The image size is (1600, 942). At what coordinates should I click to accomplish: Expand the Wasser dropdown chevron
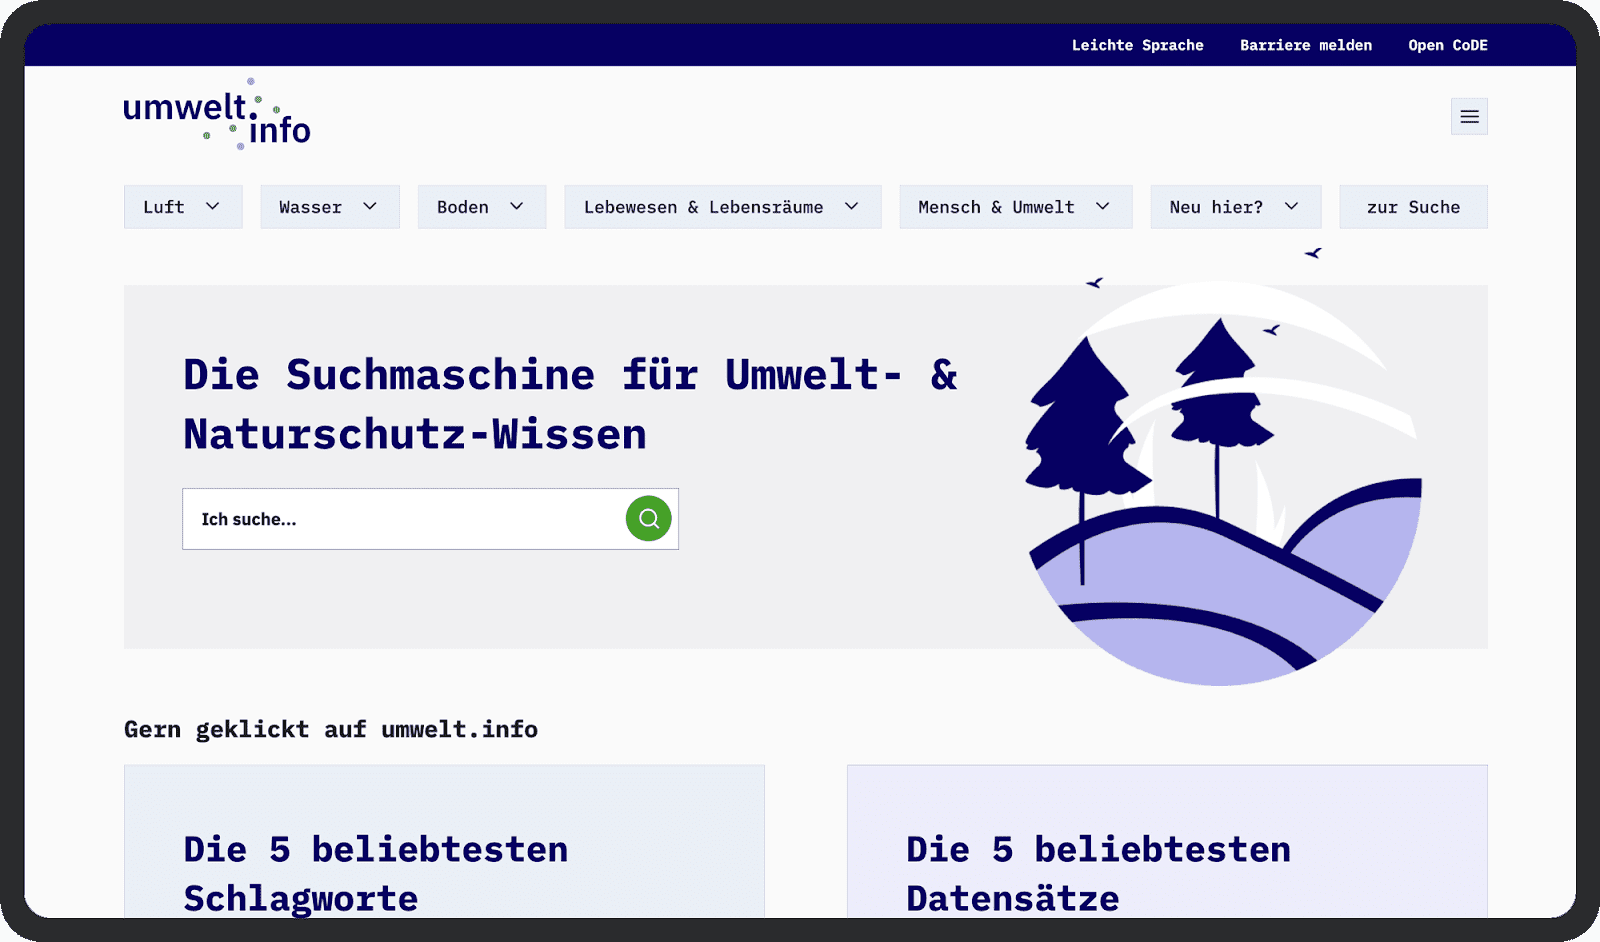click(370, 207)
